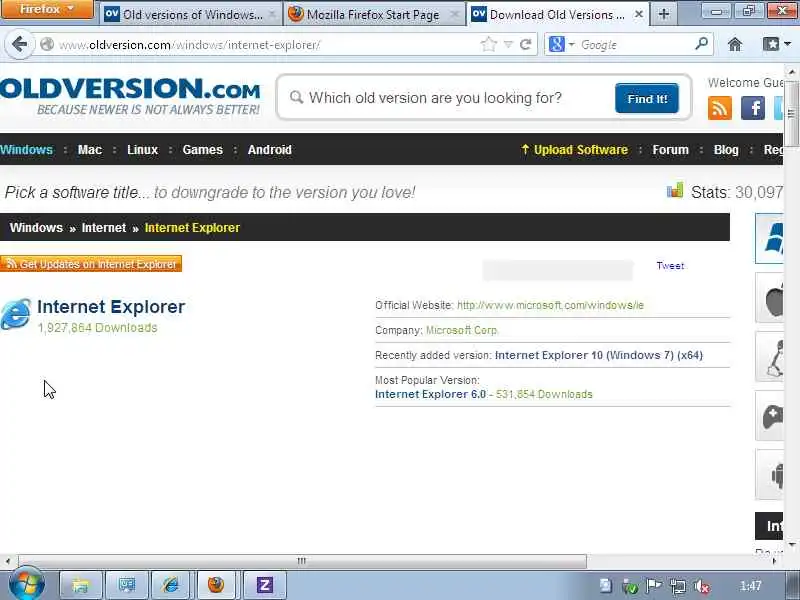
Task: Open the Blog navigation item
Action: coord(726,150)
